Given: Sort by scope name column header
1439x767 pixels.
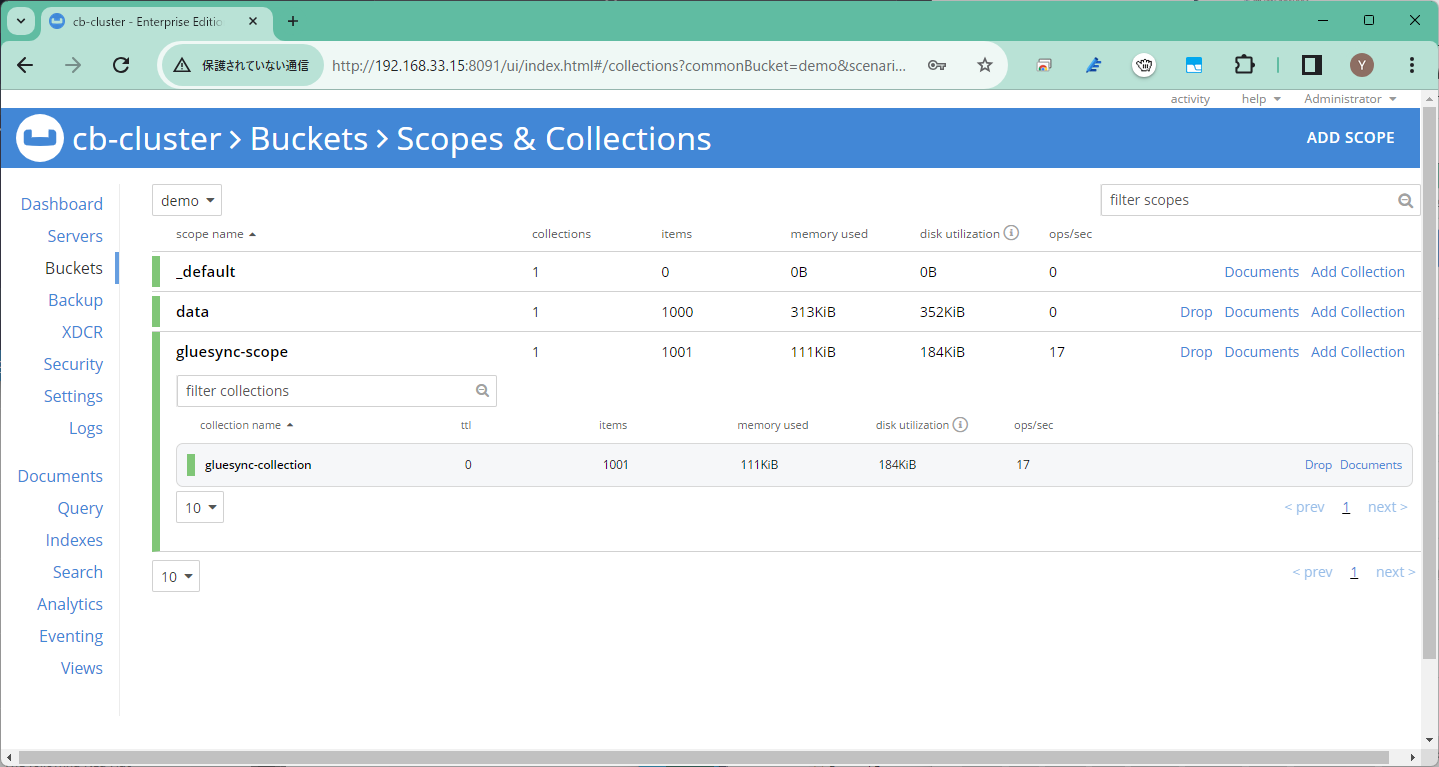Looking at the screenshot, I should [x=216, y=234].
